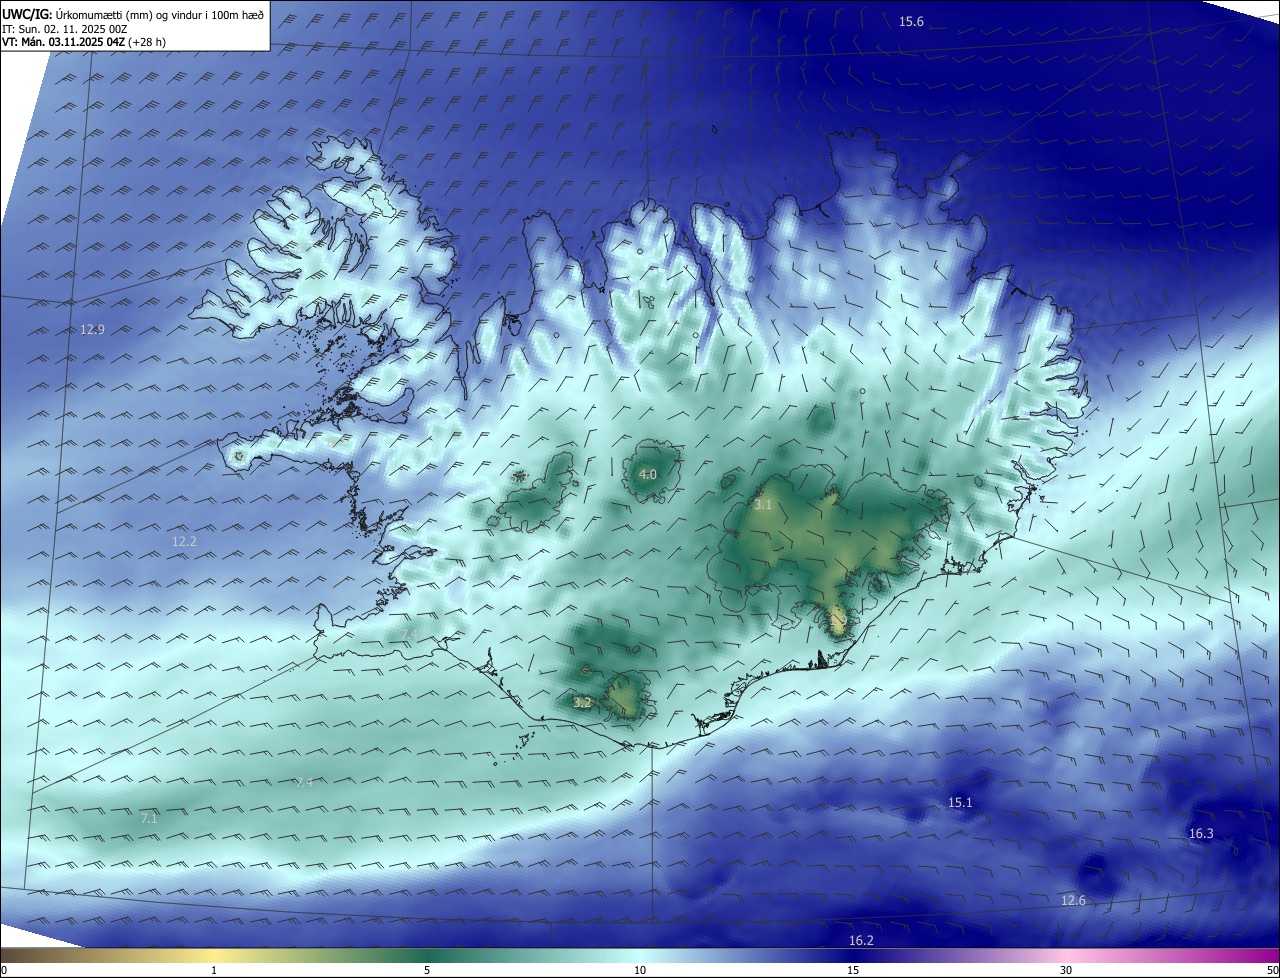Screen dimensions: 1280x978
Task: Click the 12.6 value label on the map
Action: pyautogui.click(x=1073, y=900)
